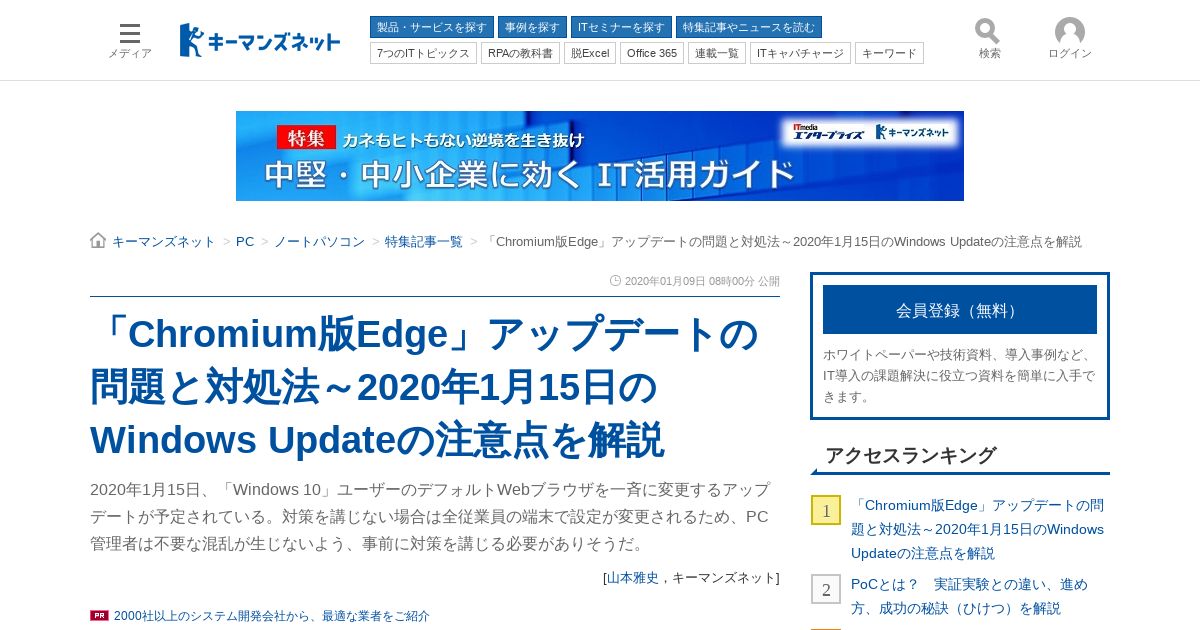
Task: Click the clock icon beside publish date
Action: 616,281
